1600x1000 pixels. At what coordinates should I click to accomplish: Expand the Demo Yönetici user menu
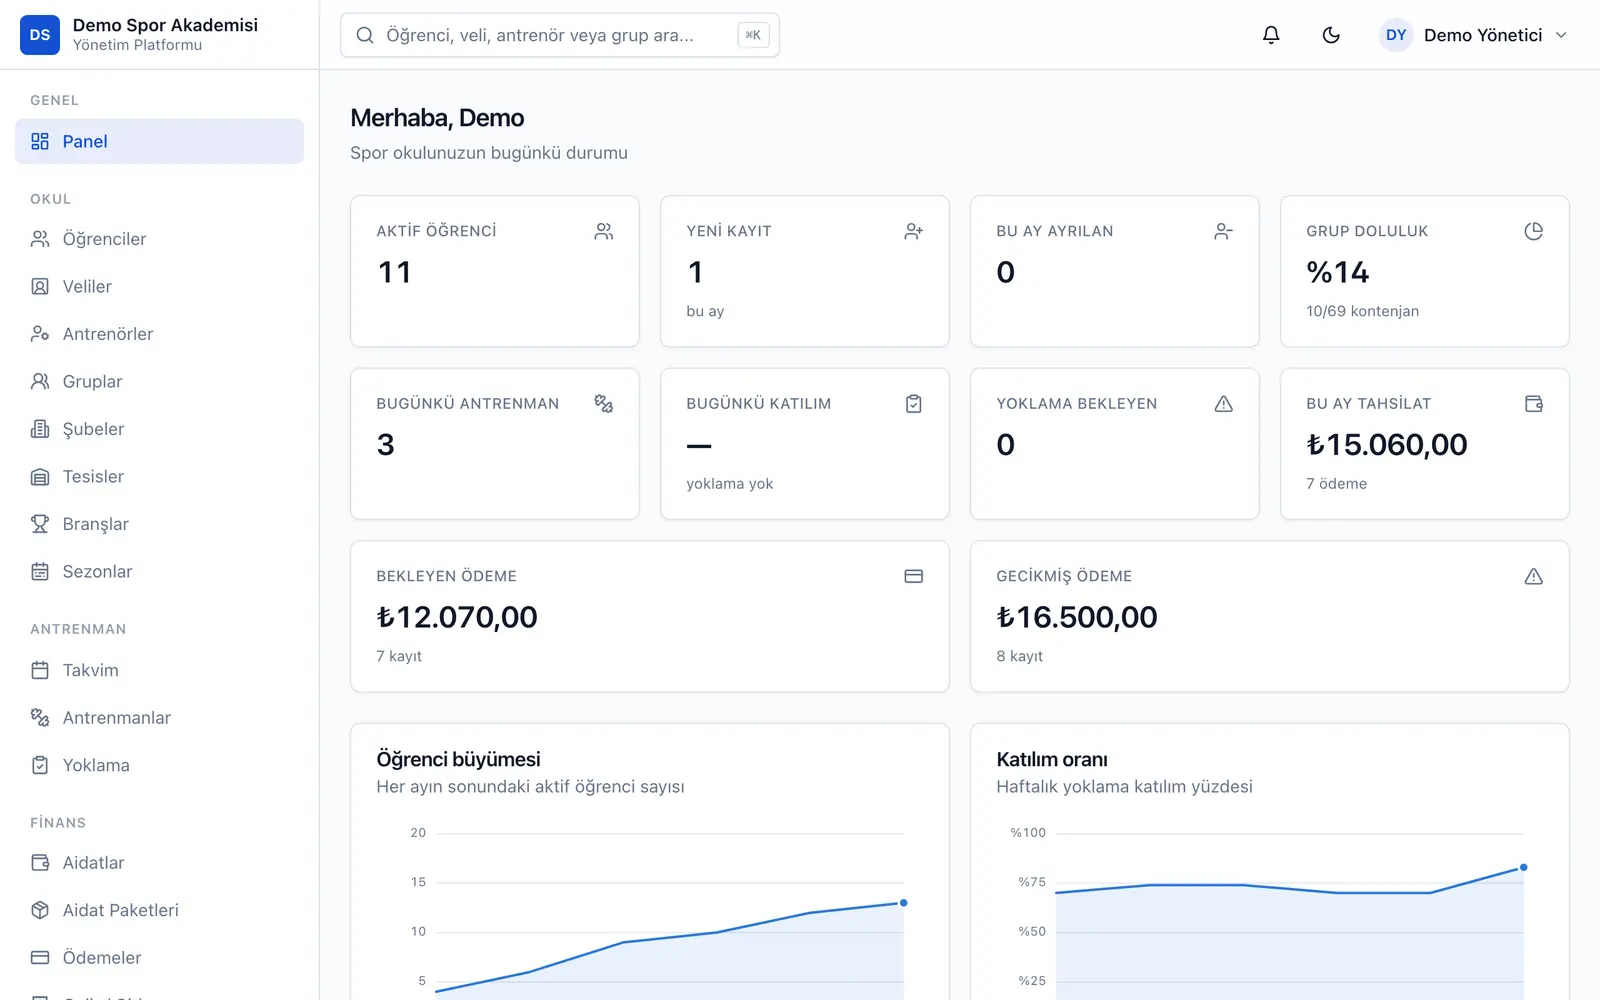point(1474,35)
